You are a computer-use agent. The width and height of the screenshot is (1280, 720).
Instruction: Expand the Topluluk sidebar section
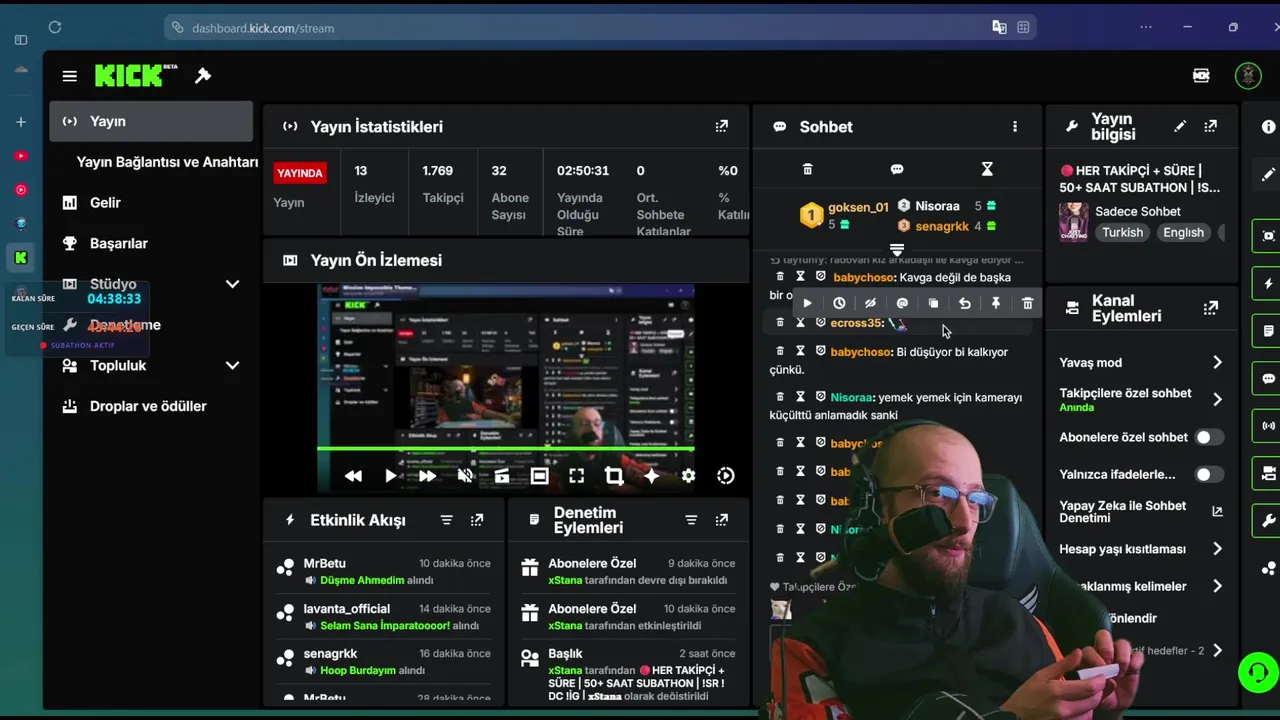coord(232,365)
